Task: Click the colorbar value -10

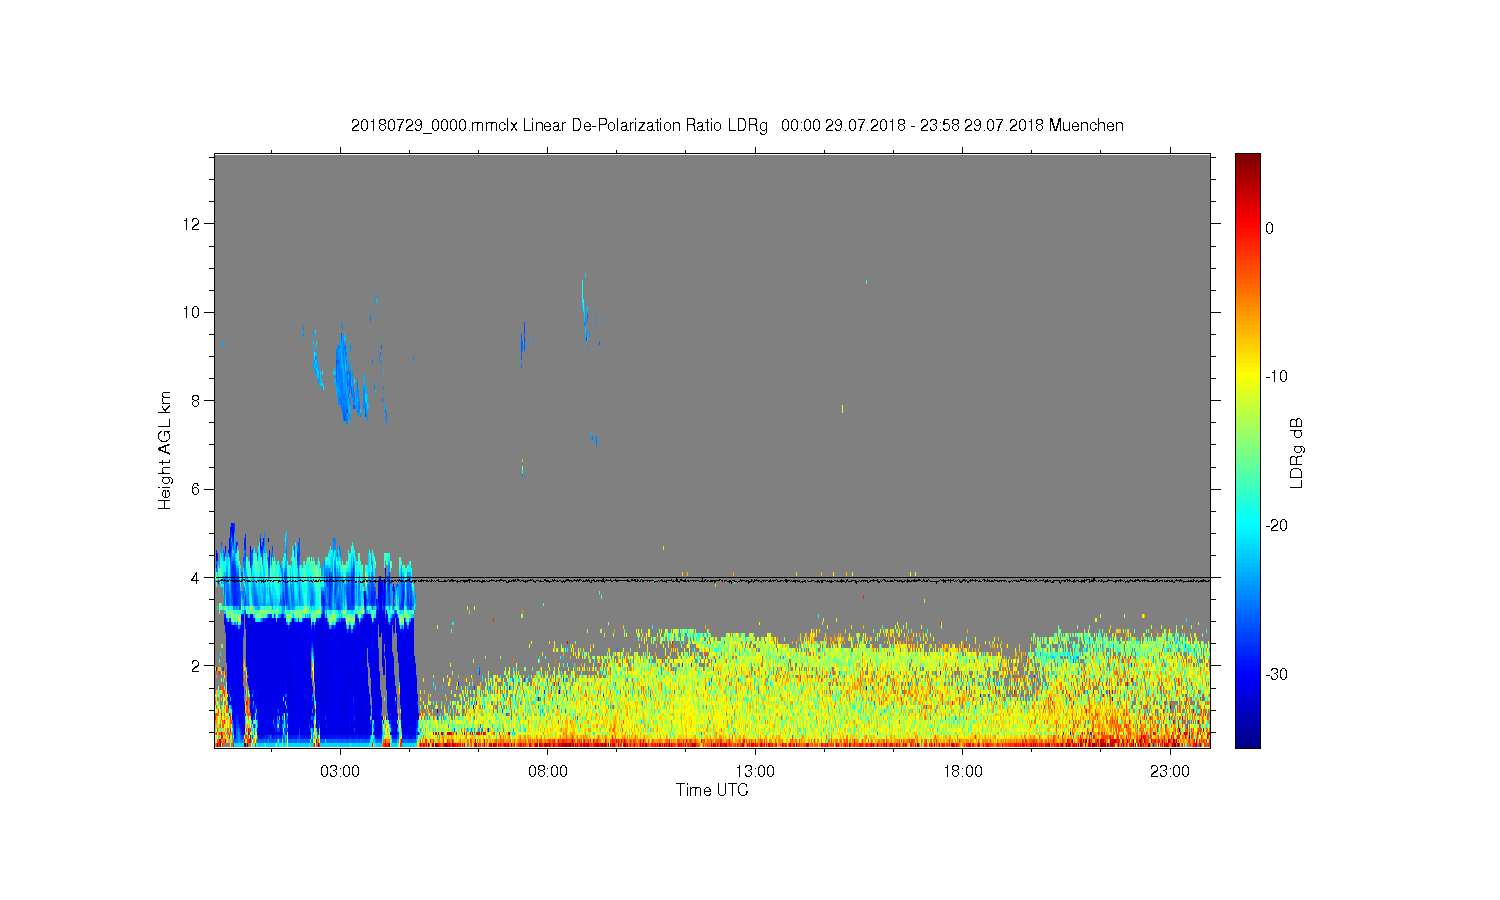Action: pos(1276,377)
